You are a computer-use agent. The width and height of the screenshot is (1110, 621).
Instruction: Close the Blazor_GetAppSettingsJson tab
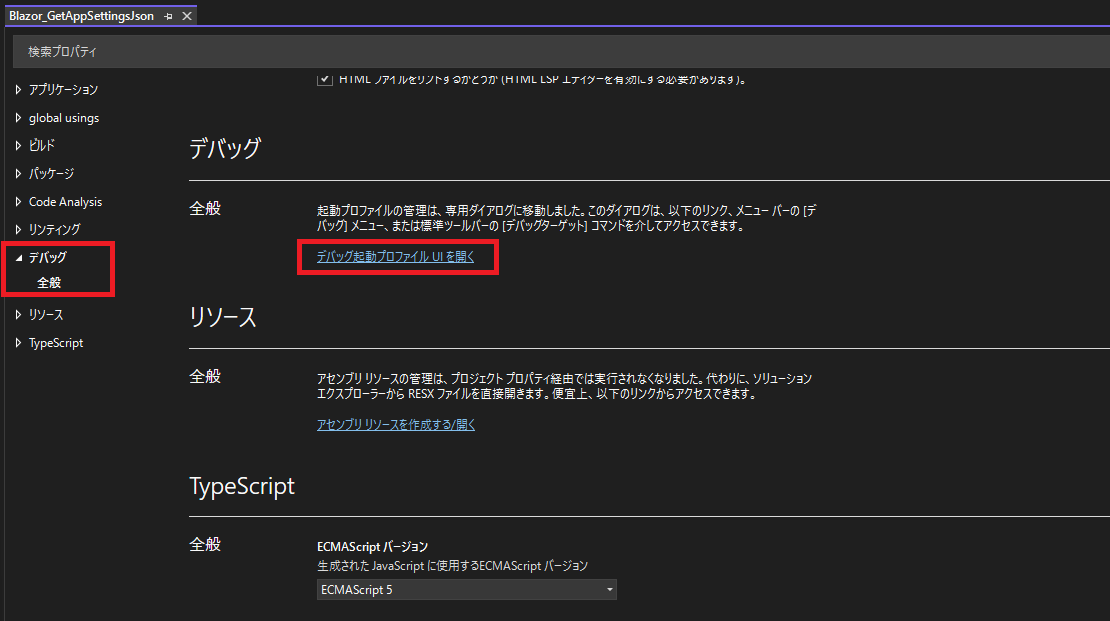tap(187, 16)
